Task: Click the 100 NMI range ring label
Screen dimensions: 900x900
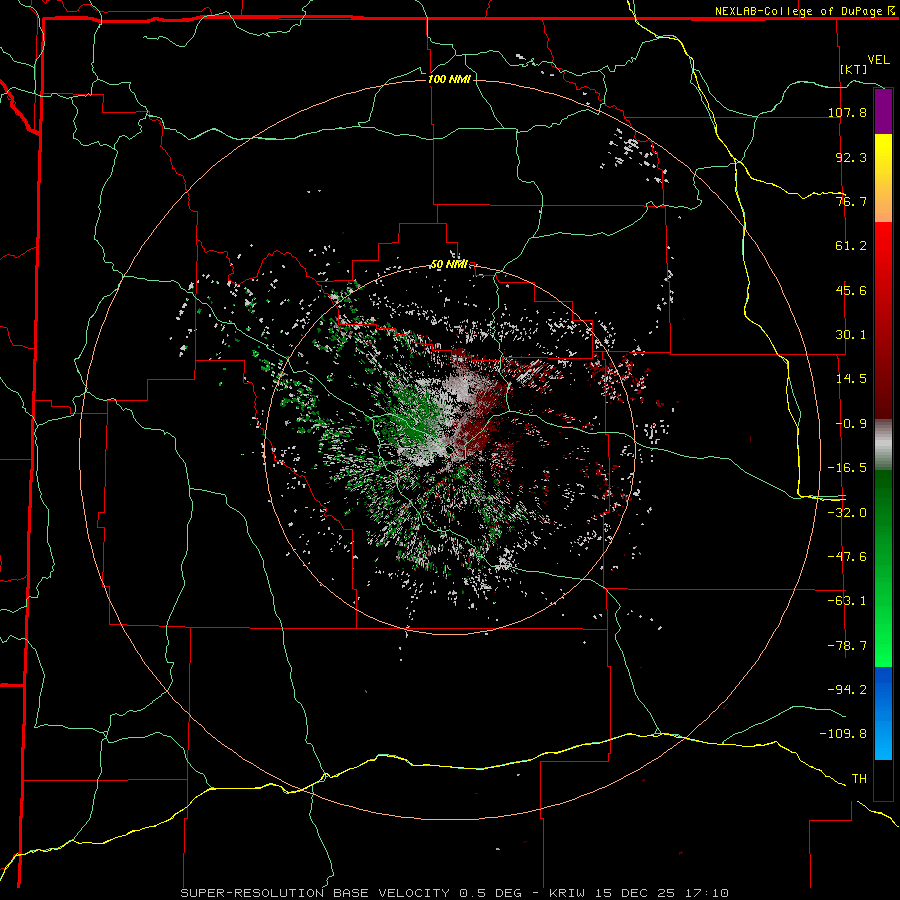Action: pyautogui.click(x=449, y=79)
